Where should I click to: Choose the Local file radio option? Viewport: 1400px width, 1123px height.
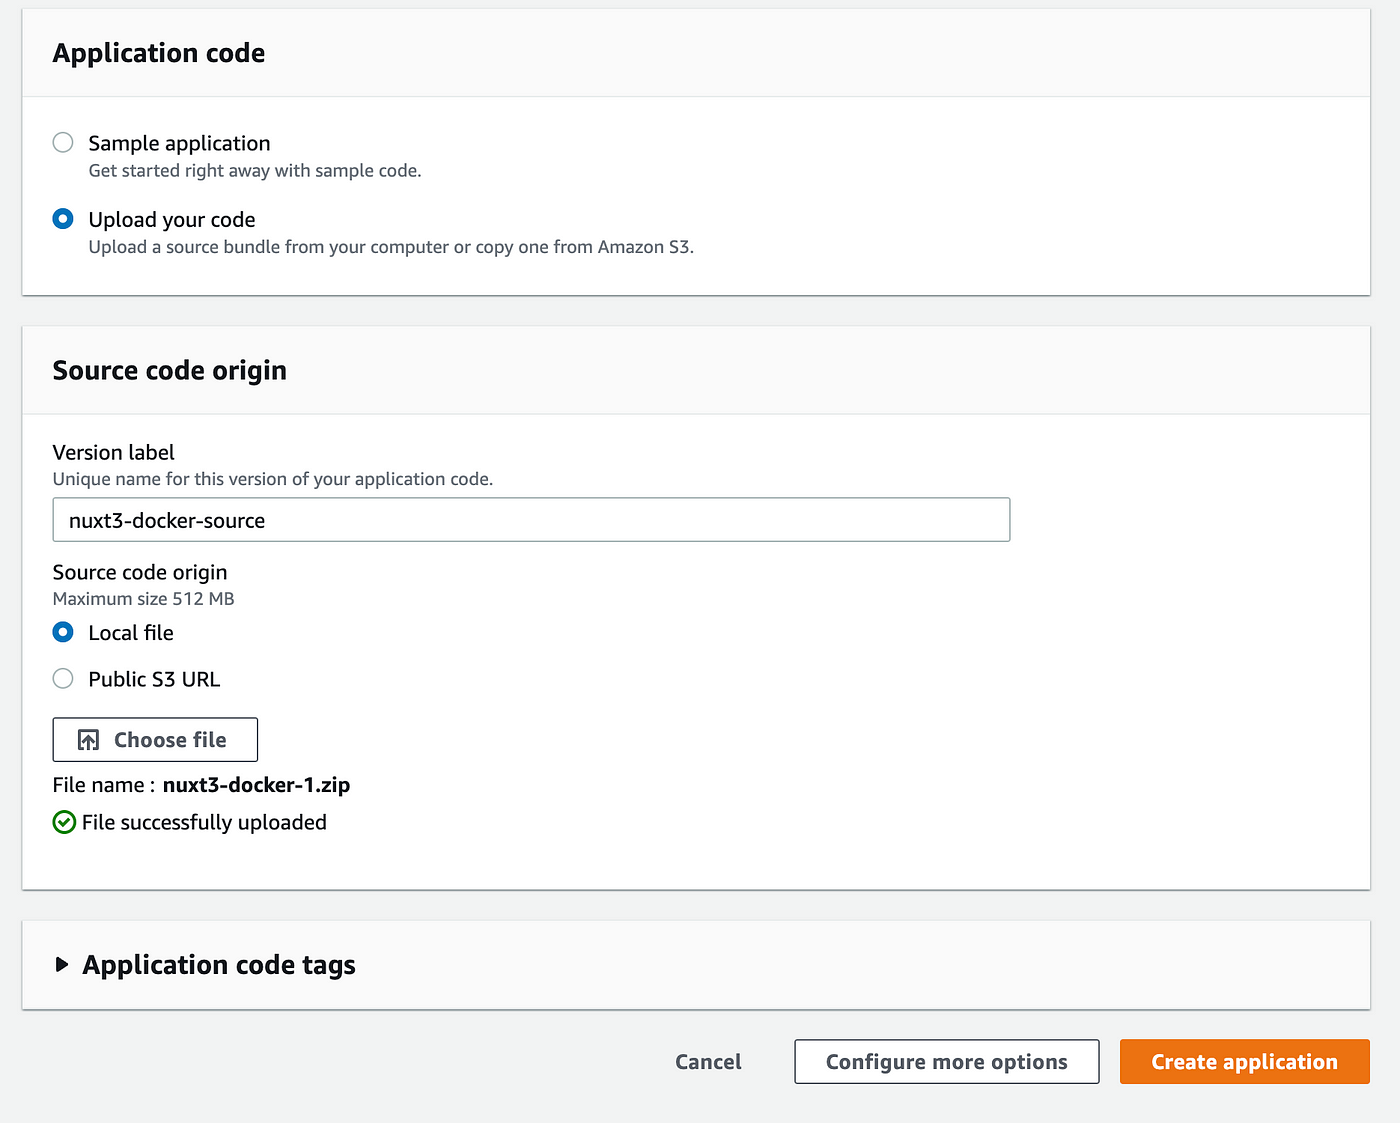pyautogui.click(x=63, y=632)
